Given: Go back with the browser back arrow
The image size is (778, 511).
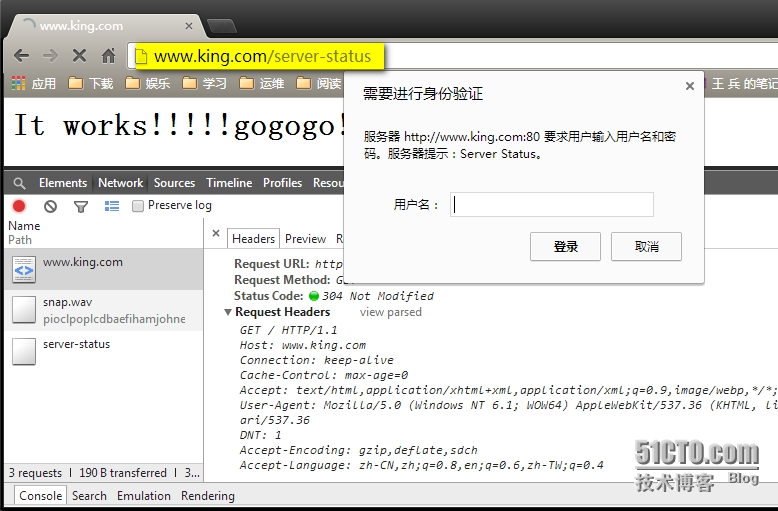Looking at the screenshot, I should point(21,56).
